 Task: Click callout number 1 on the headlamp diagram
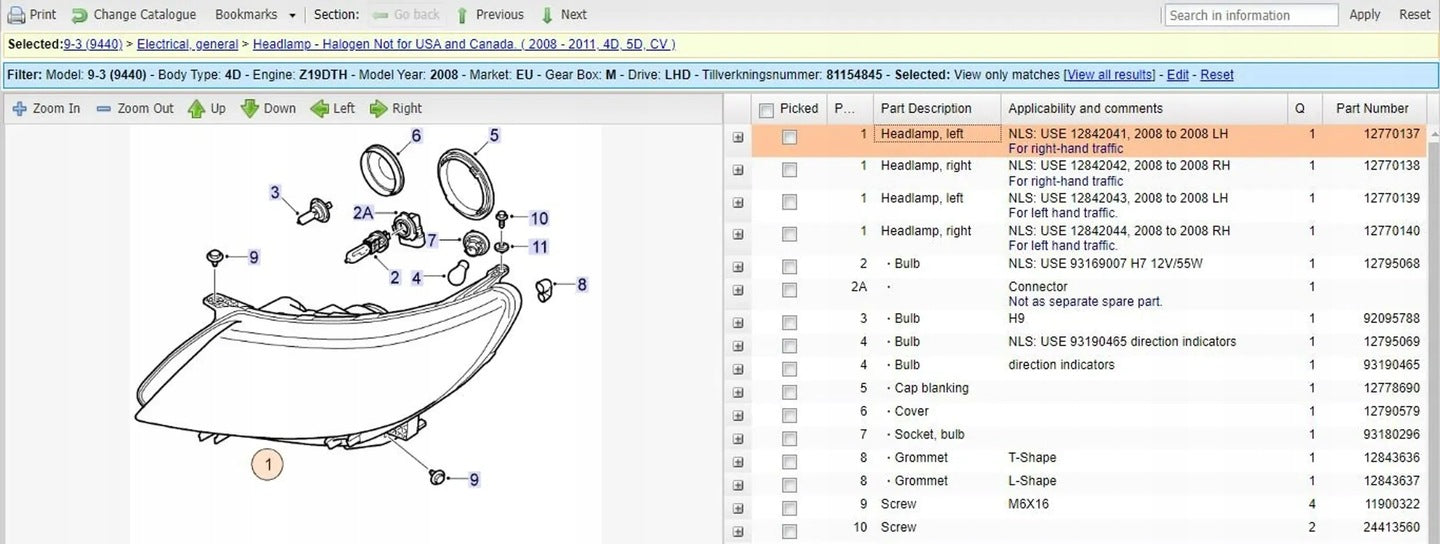267,464
